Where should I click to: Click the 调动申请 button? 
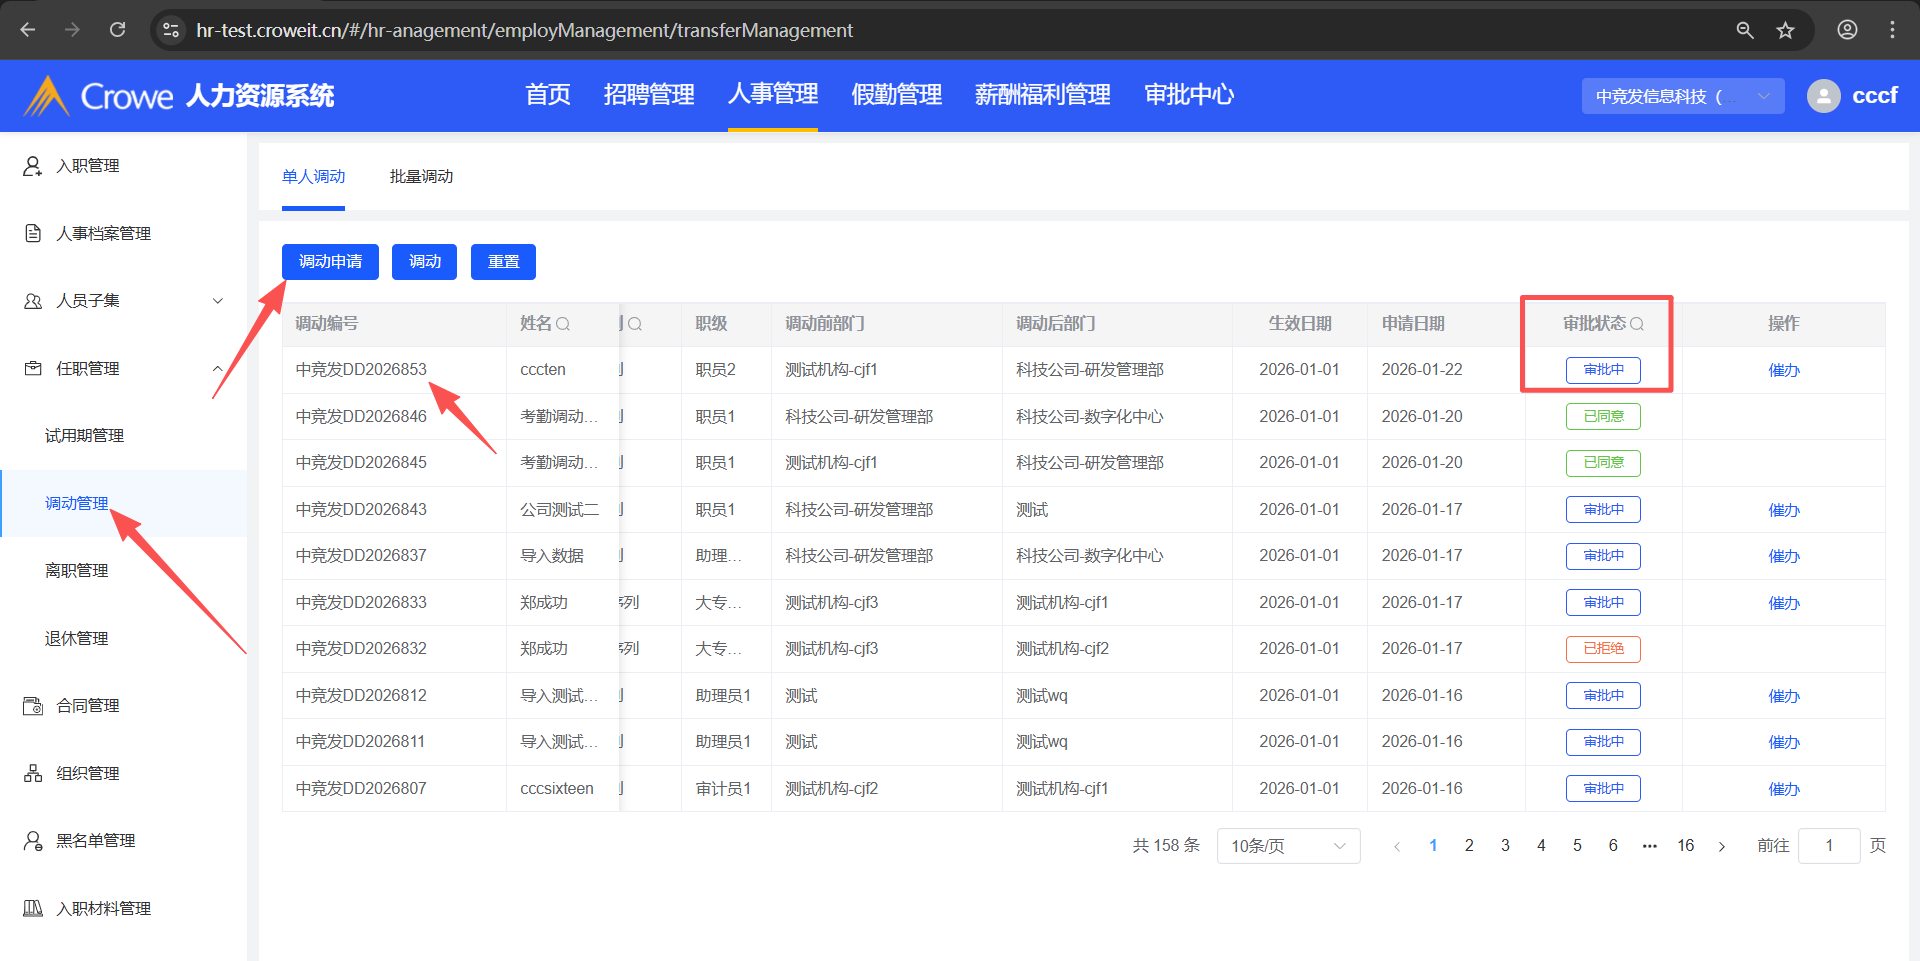point(330,262)
